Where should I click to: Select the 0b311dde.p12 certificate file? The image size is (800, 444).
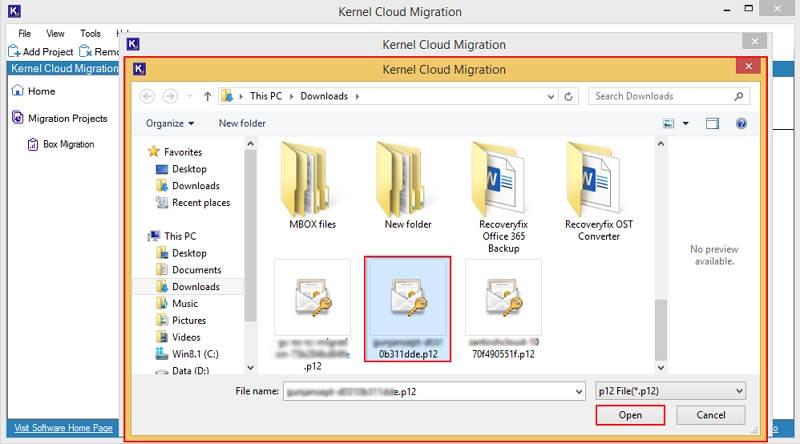(x=408, y=309)
